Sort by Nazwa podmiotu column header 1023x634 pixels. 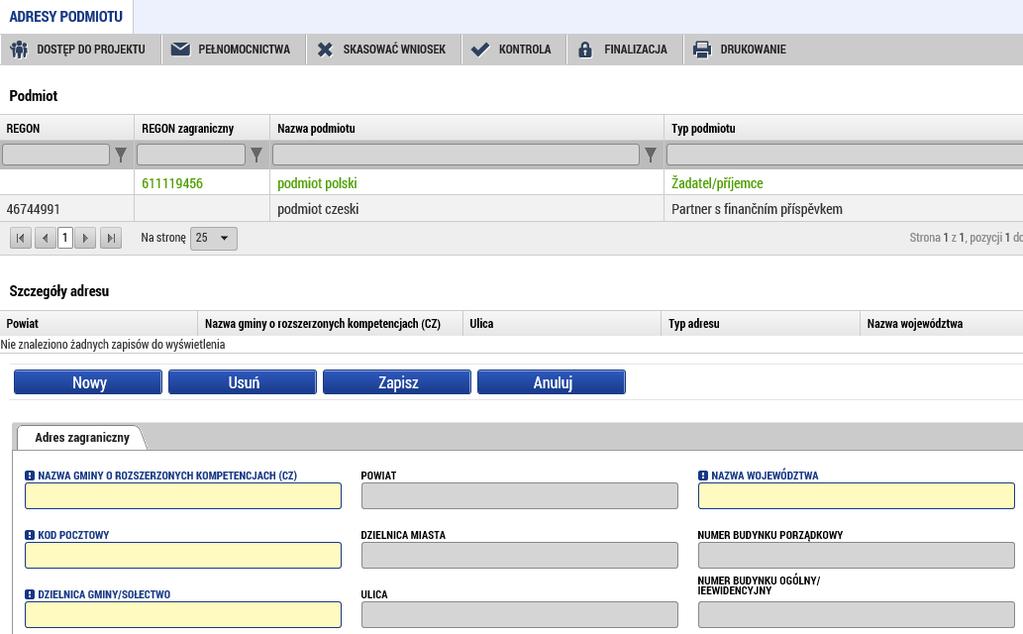coord(466,128)
